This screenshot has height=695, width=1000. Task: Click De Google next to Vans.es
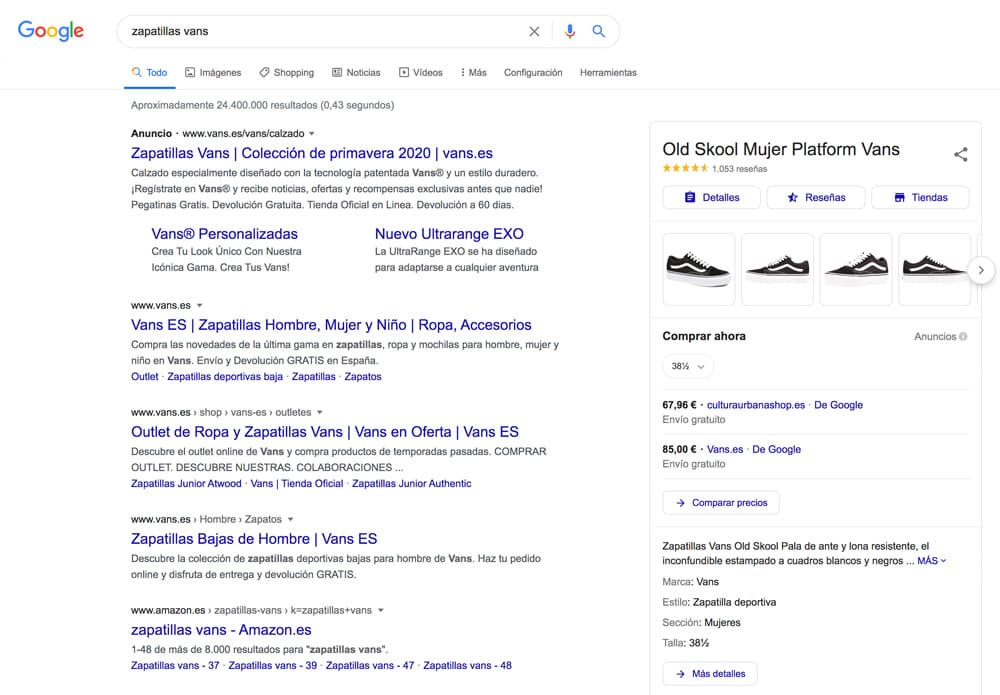(776, 450)
